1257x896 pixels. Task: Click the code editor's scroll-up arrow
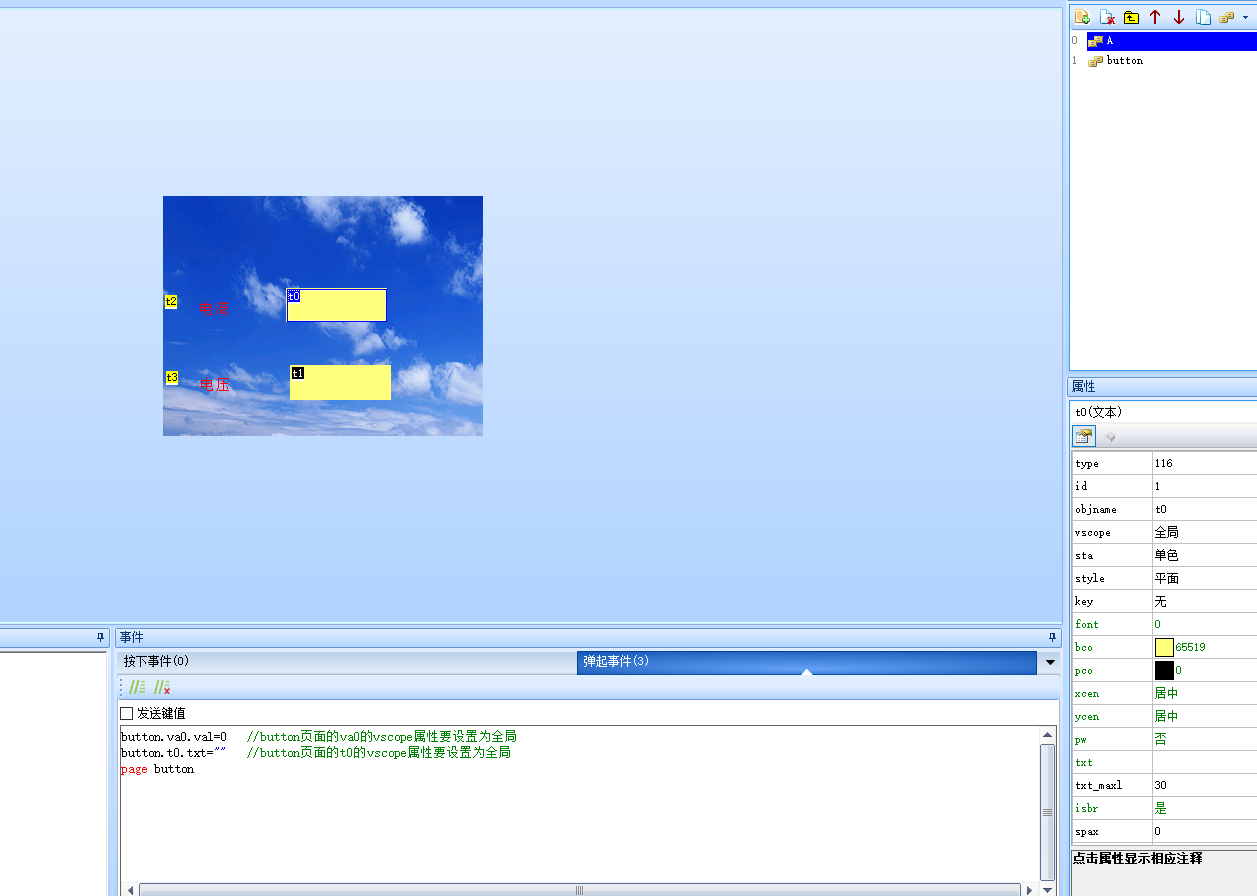[1047, 735]
